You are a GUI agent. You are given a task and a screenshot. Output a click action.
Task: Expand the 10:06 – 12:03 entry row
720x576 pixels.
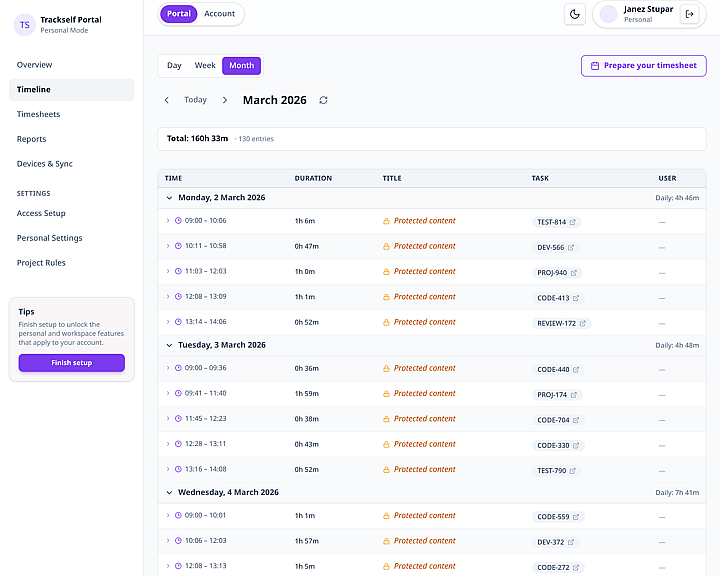click(x=168, y=541)
